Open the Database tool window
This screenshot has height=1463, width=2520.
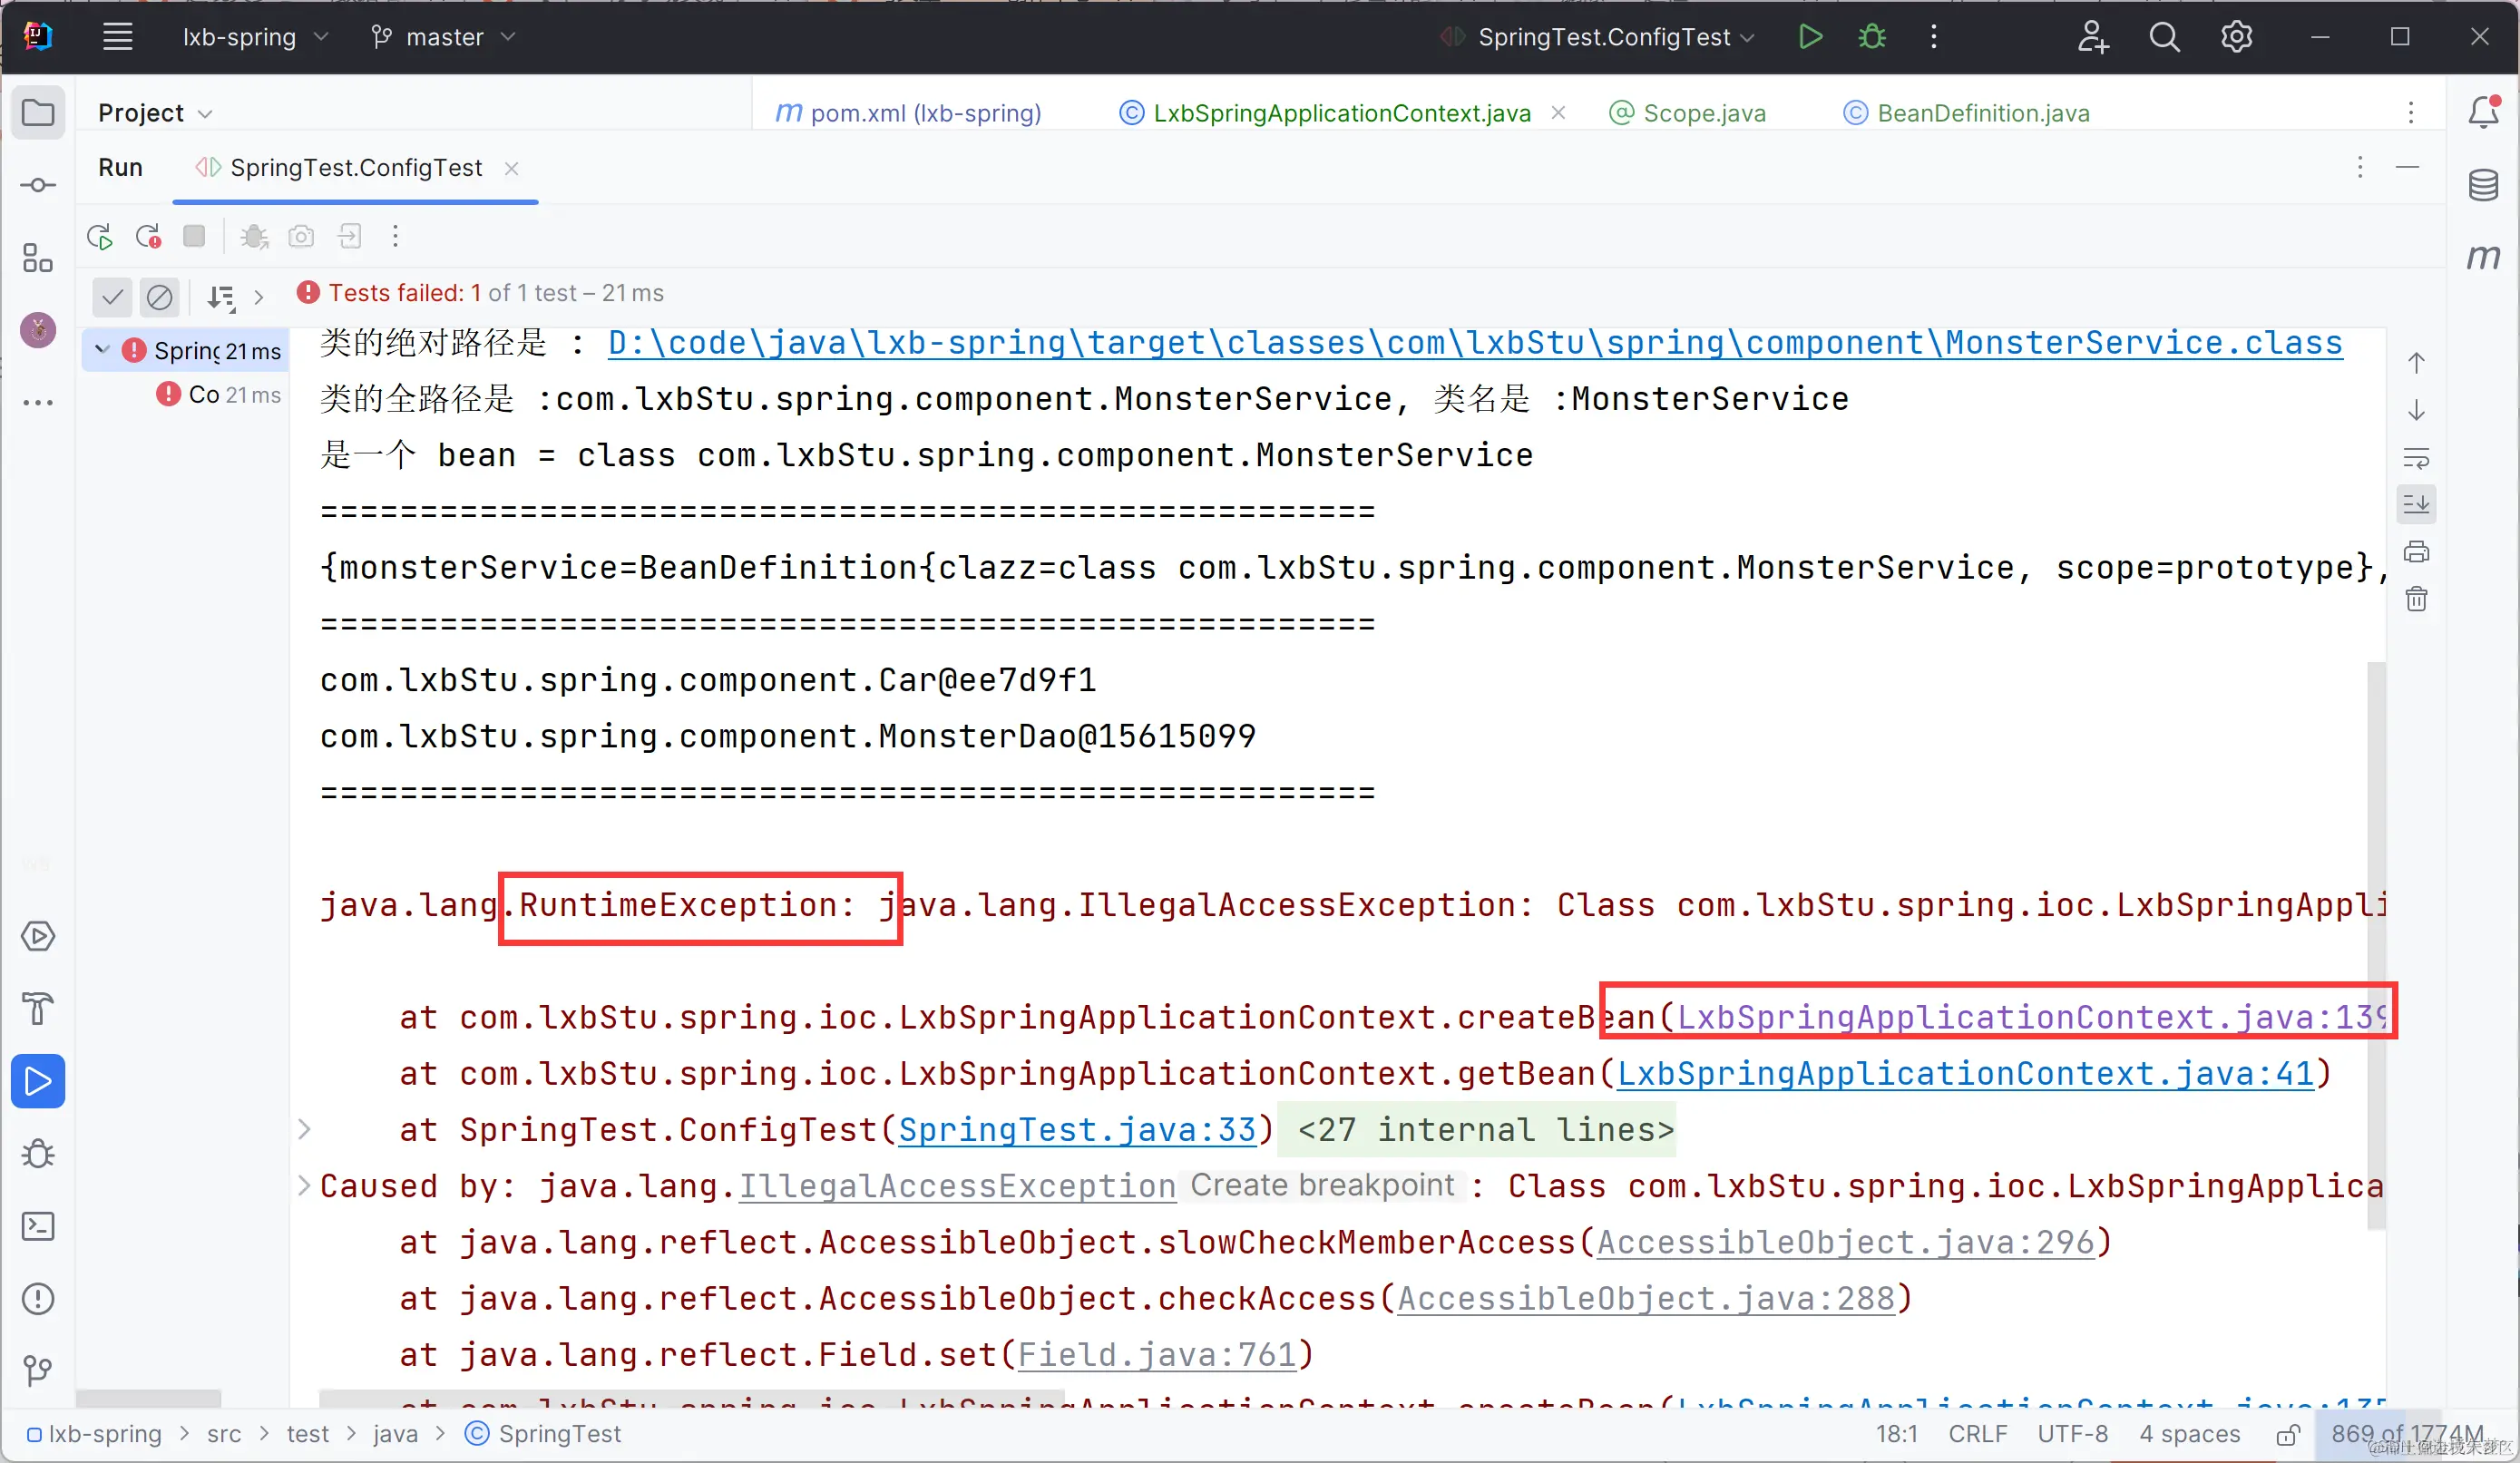point(2483,185)
